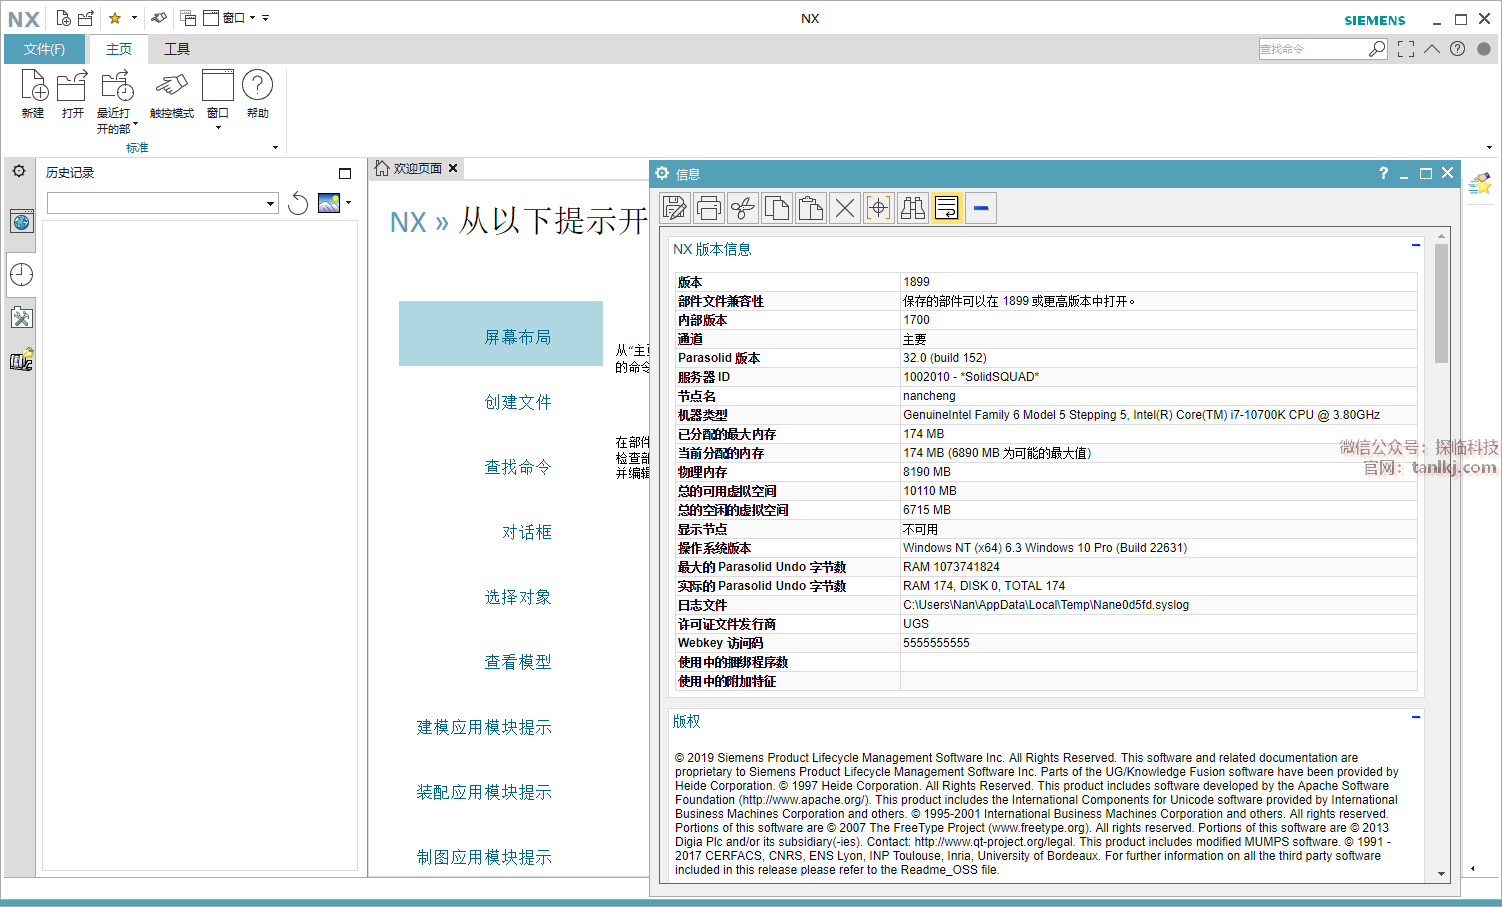Image resolution: width=1502 pixels, height=907 pixels.
Task: Click in the 查找命令 search field
Action: 1312,49
